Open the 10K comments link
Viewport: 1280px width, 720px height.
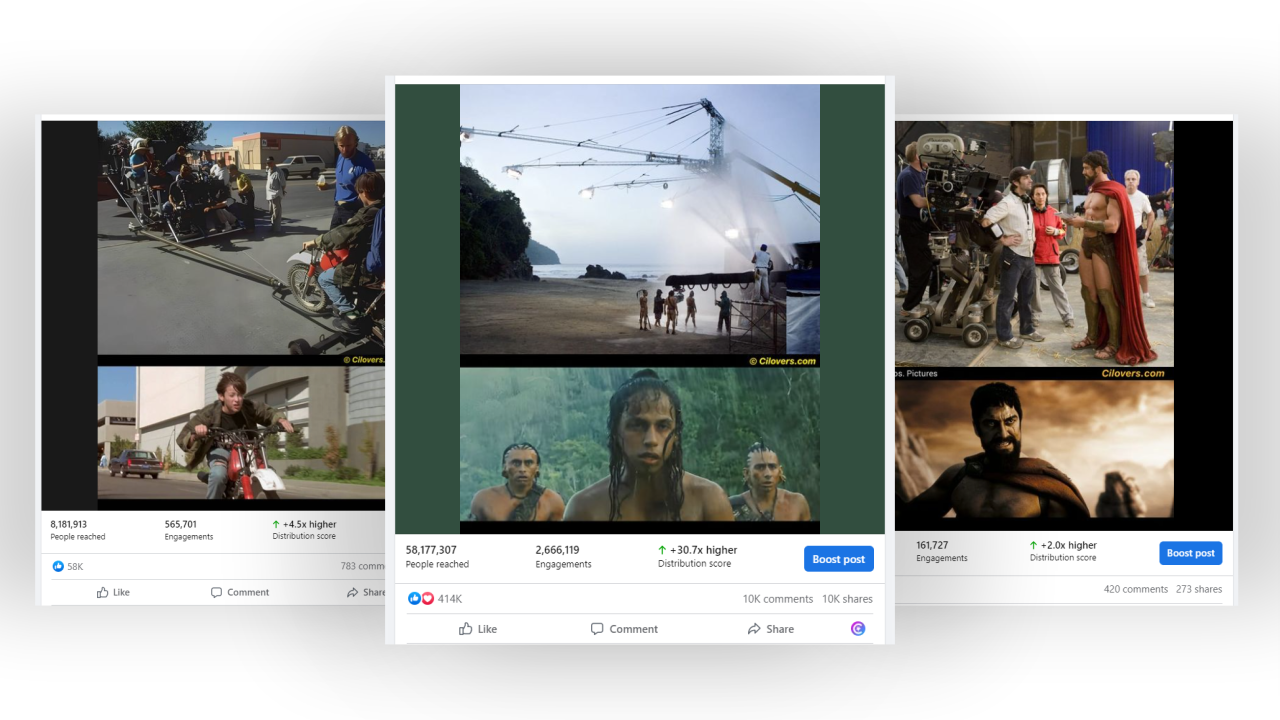pos(777,599)
